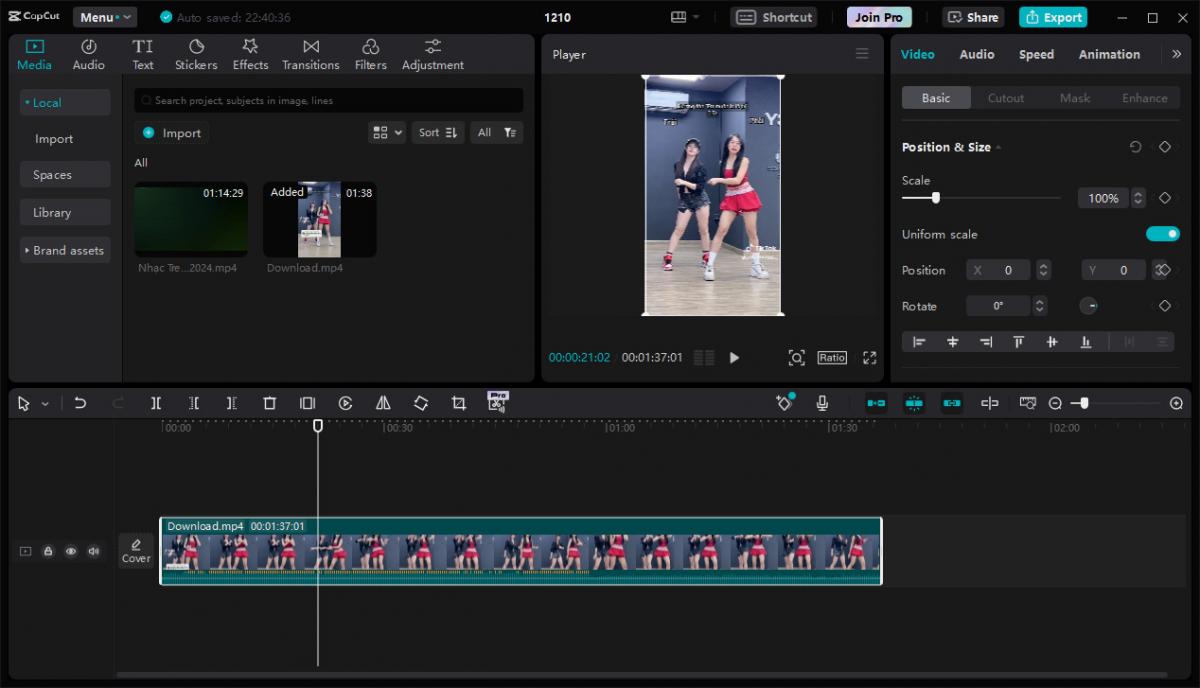Viewport: 1200px width, 688px height.
Task: Mute the track with speaker icon
Action: pyautogui.click(x=93, y=551)
